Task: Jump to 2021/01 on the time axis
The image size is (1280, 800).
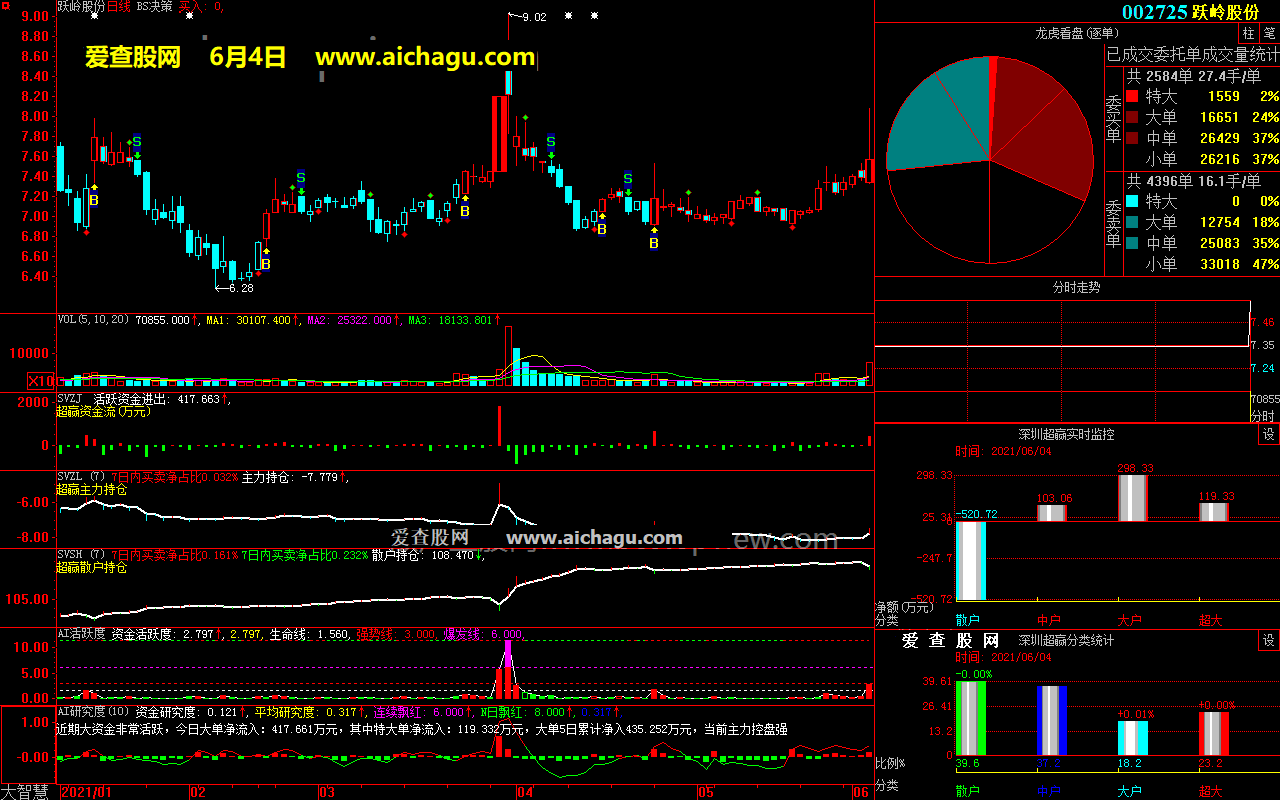Action: (87, 792)
